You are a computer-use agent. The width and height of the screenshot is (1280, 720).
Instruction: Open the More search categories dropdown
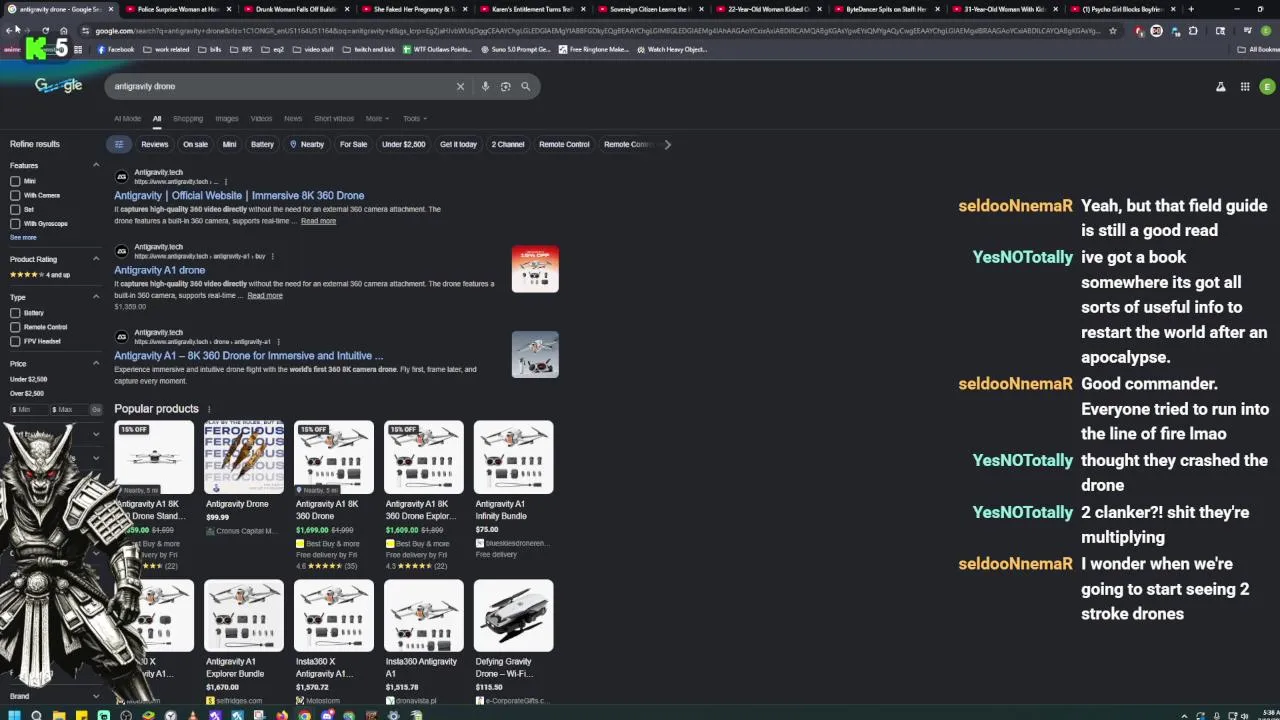pos(377,118)
